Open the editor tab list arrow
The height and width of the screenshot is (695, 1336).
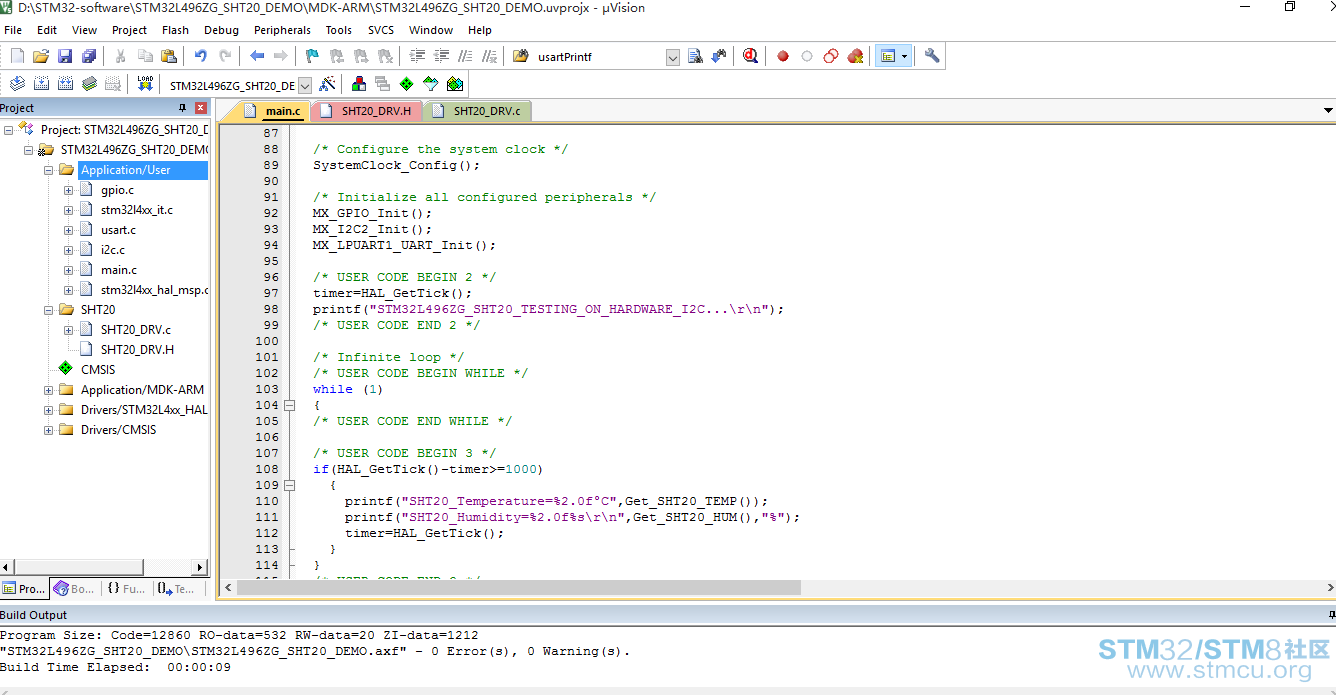(x=1328, y=110)
